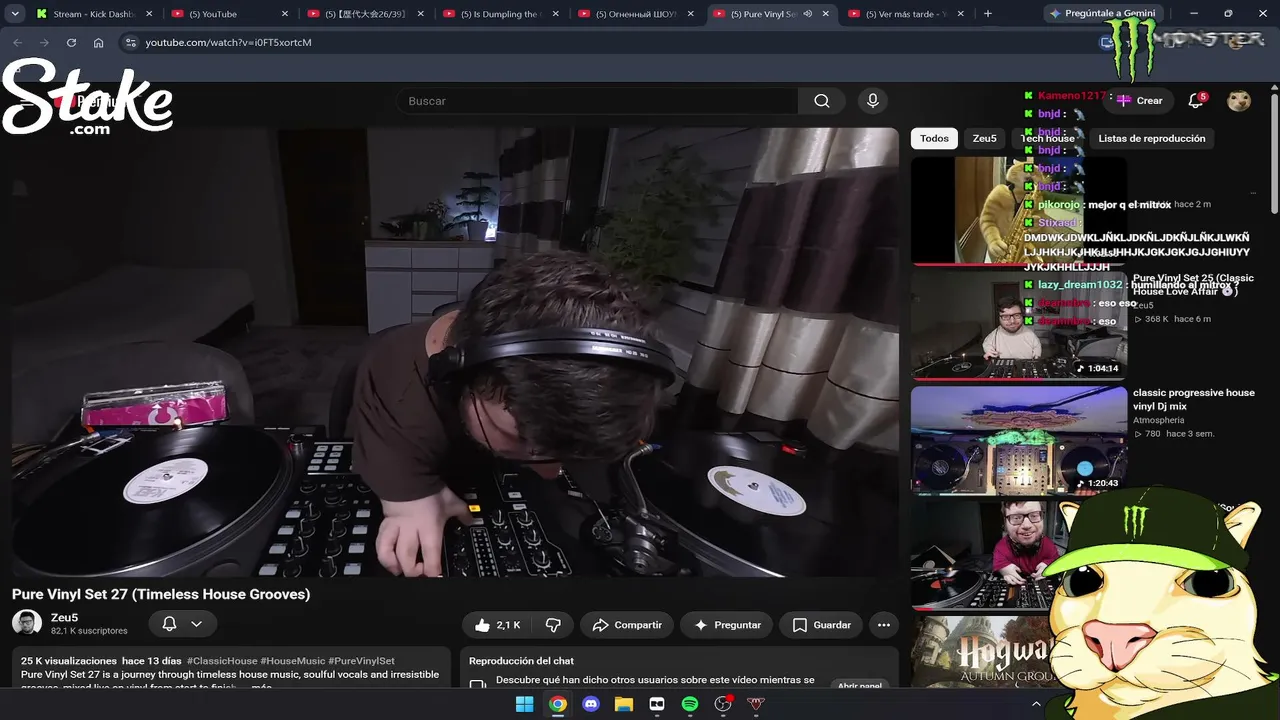Viewport: 1280px width, 720px height.
Task: Open the classic progressive house vinyl Dj mix title
Action: tap(1194, 399)
